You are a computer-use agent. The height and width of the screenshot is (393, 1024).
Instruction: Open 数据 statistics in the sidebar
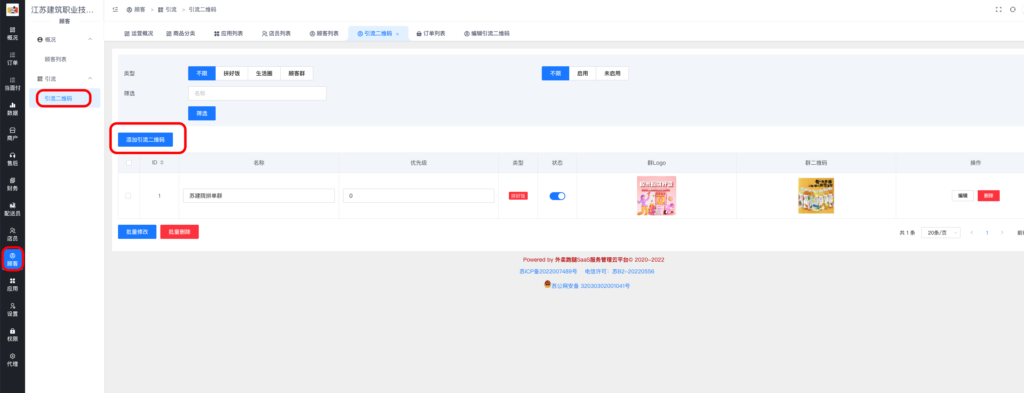[12, 108]
